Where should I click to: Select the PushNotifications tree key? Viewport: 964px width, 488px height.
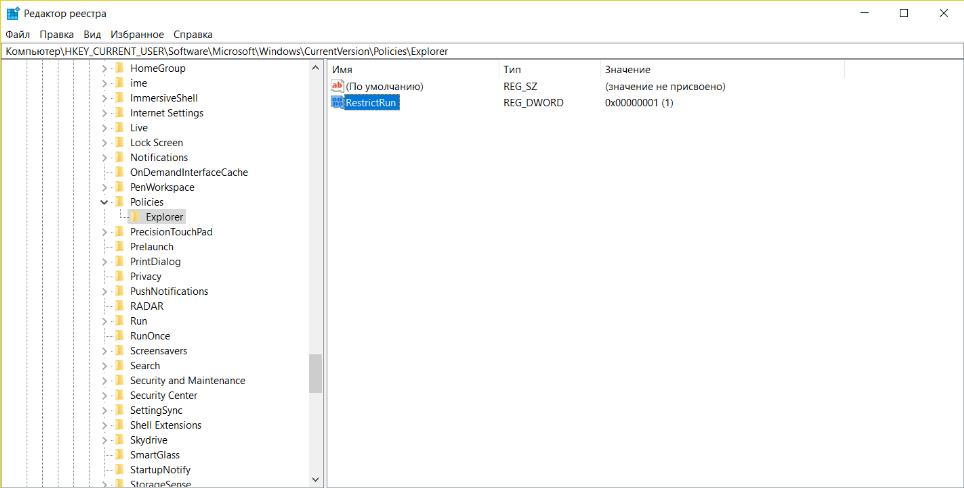click(169, 291)
